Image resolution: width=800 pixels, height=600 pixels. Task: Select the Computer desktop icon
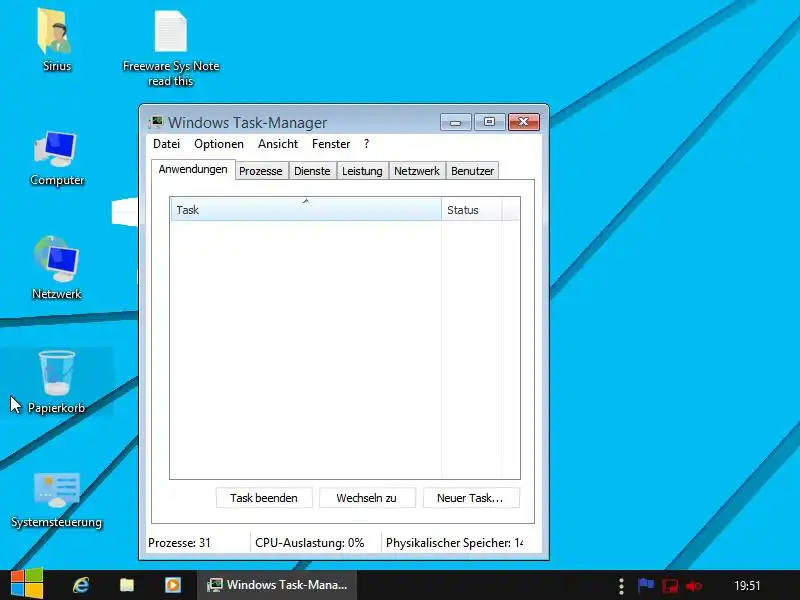click(x=56, y=149)
